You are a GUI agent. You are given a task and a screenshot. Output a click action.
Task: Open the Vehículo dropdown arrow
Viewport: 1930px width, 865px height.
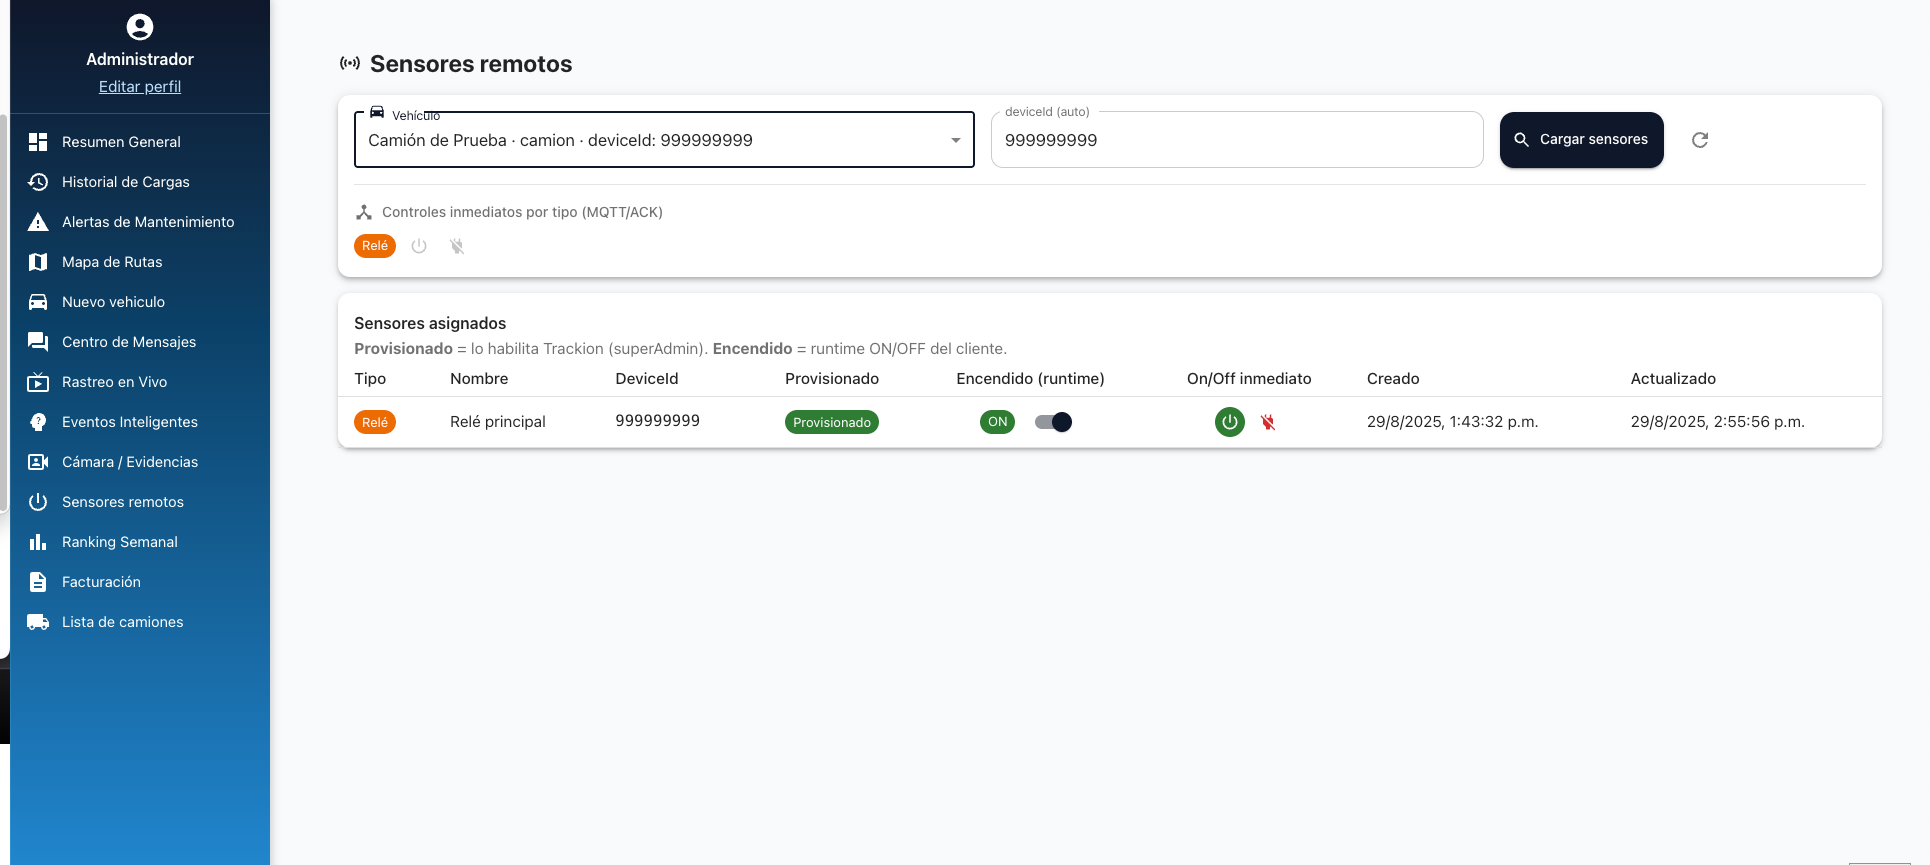coord(955,141)
